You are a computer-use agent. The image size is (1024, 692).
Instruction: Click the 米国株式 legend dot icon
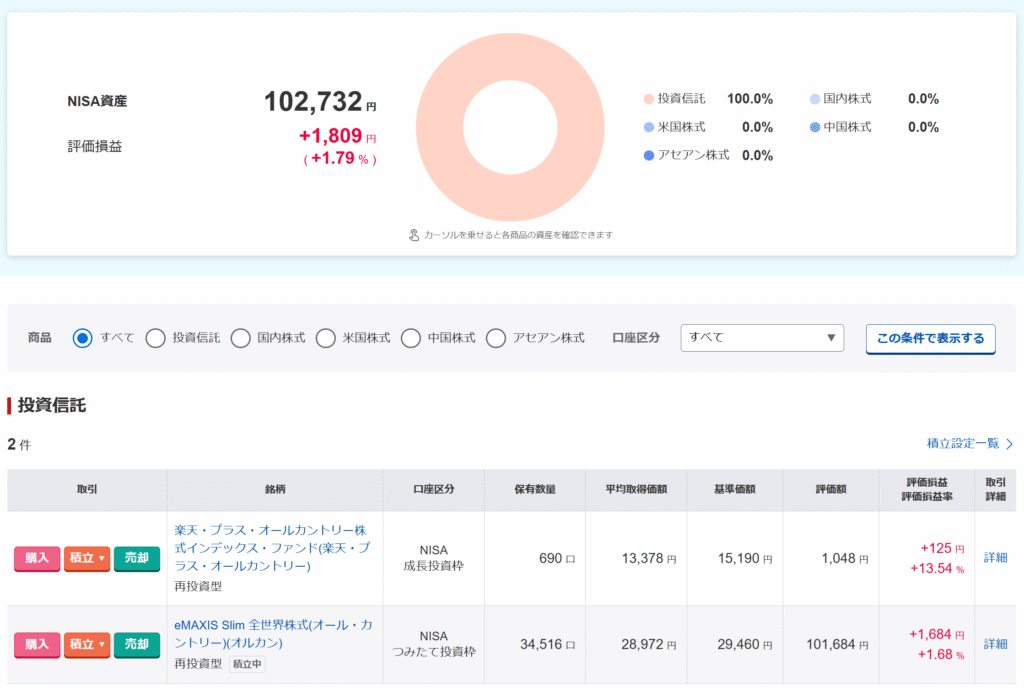point(649,127)
